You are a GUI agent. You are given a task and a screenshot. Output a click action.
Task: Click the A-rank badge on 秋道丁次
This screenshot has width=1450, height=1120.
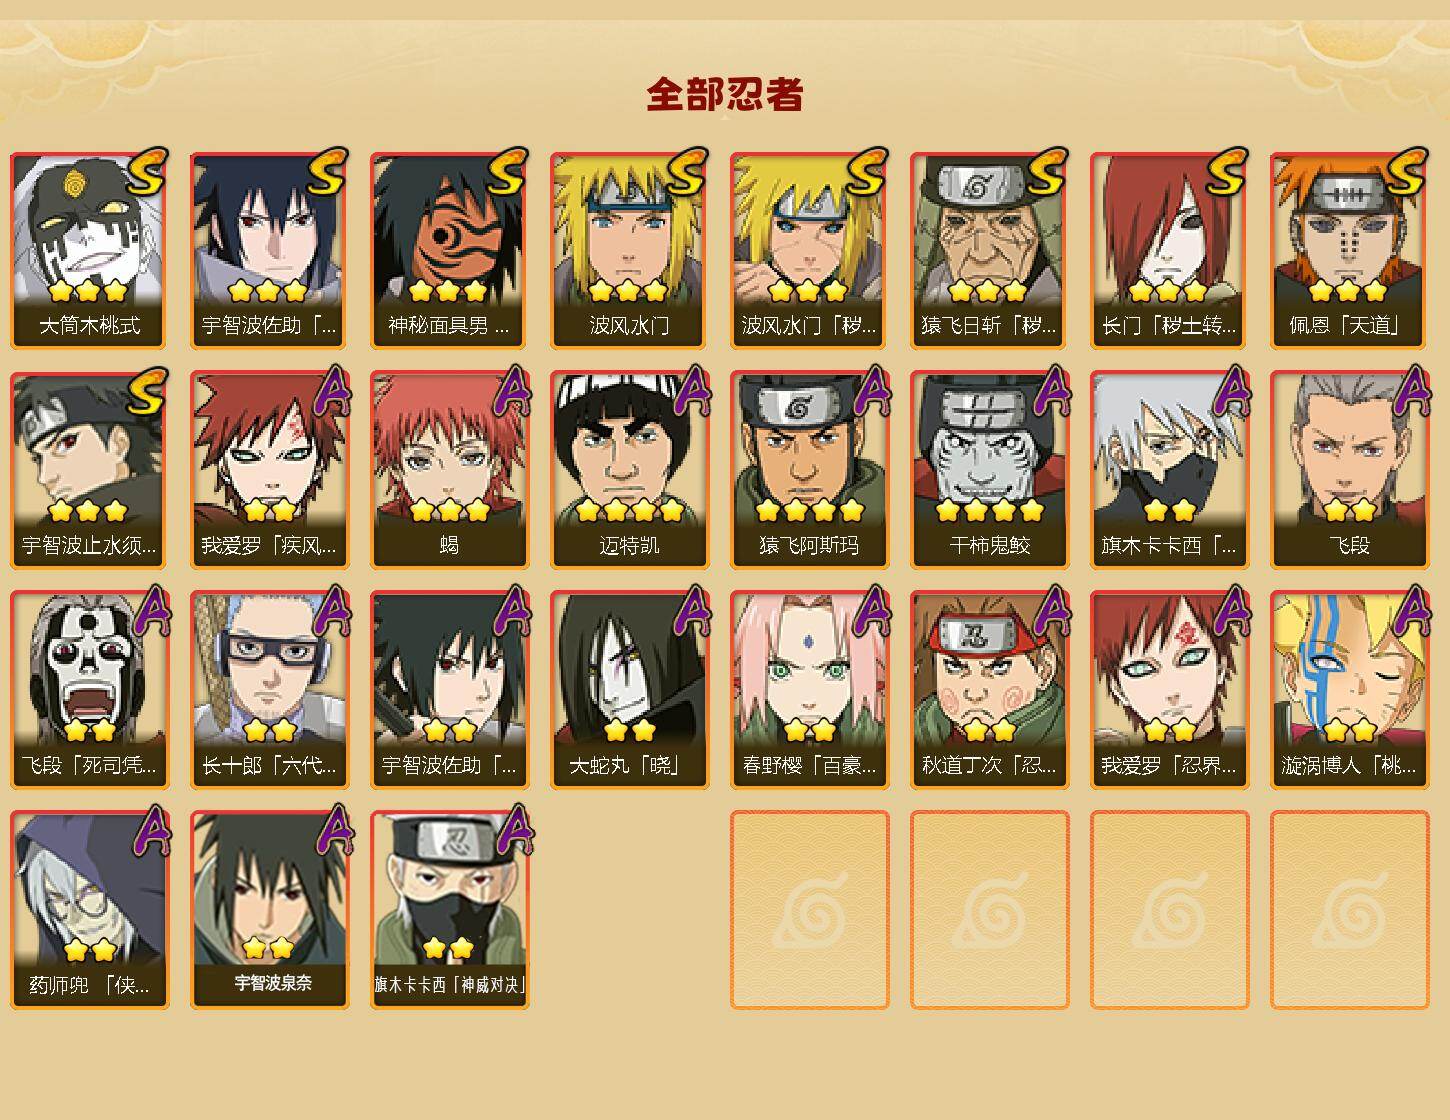(1050, 611)
